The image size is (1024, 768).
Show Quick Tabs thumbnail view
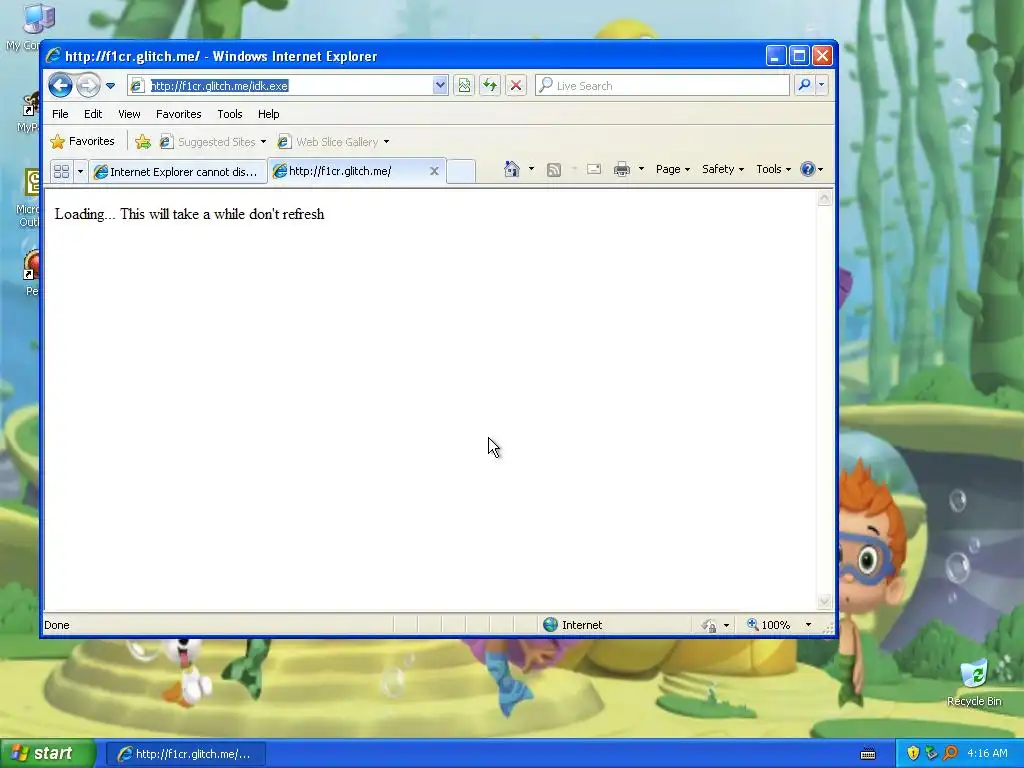[61, 172]
